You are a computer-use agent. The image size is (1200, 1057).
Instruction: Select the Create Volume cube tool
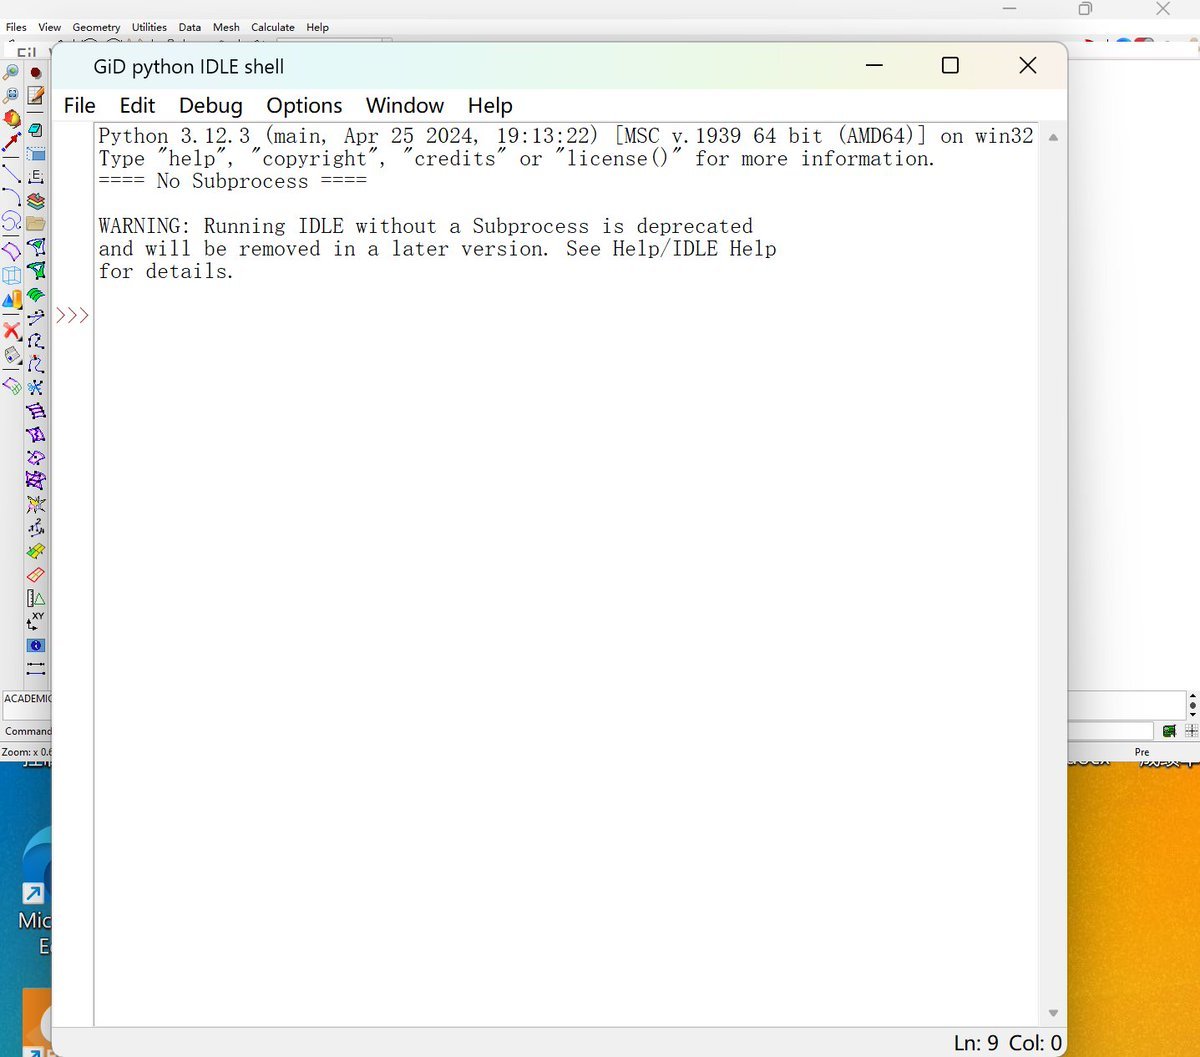(x=11, y=275)
